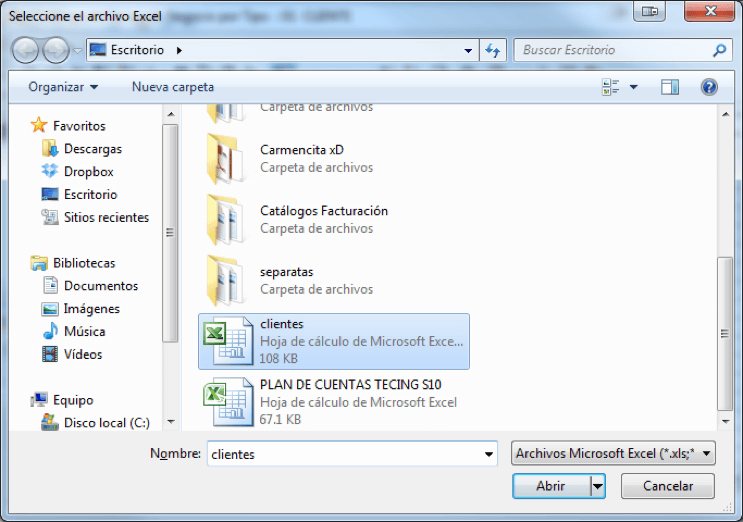Click the help question mark icon
Image resolution: width=743 pixels, height=522 pixels.
coord(709,87)
